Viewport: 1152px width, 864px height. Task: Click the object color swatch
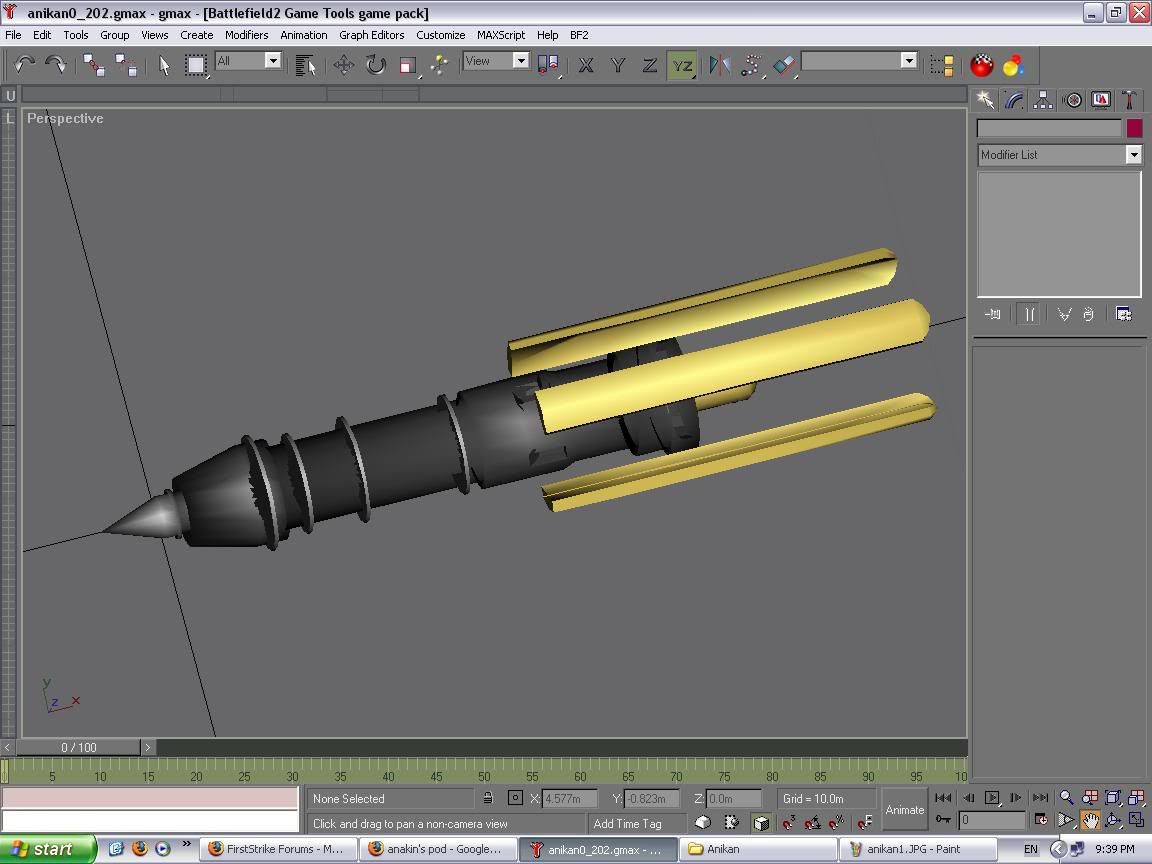pyautogui.click(x=1134, y=129)
